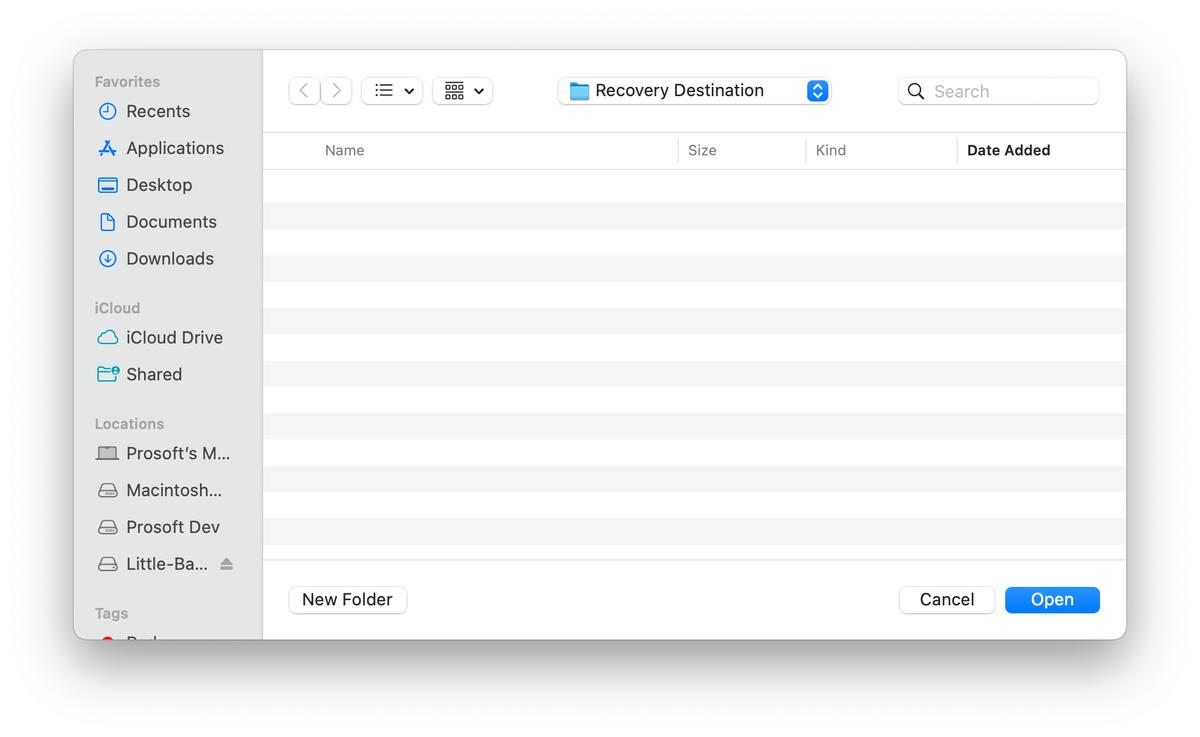This screenshot has height=737, width=1200.
Task: Open the Applications sidebar item
Action: point(175,148)
